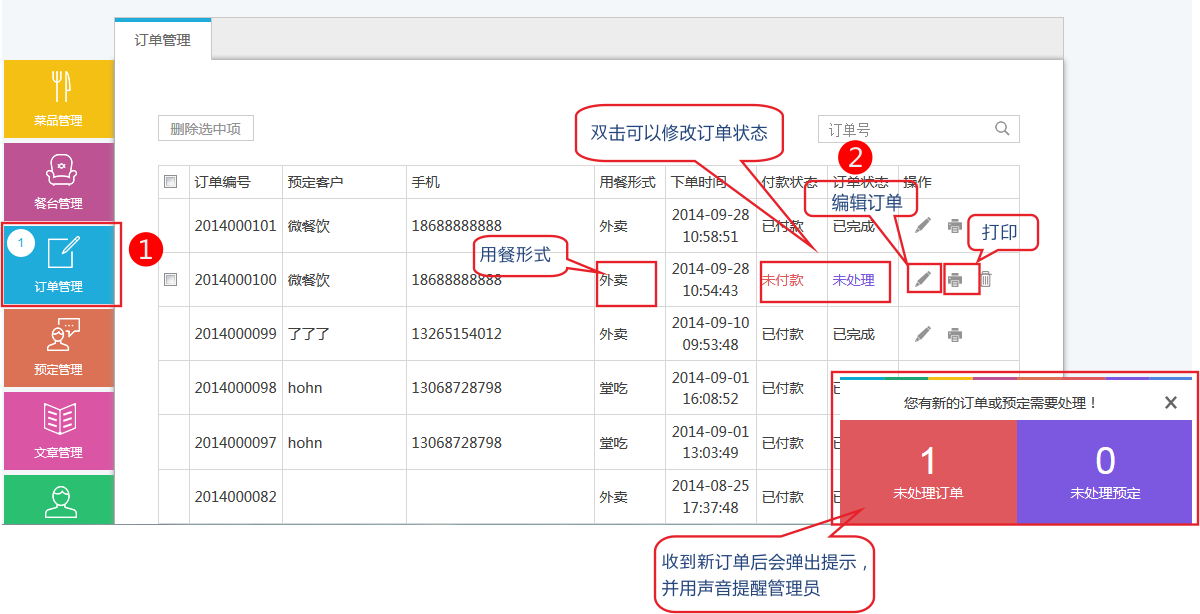Viewport: 1200px width, 614px height.
Task: Click the trash icon for order 2014000100
Action: [x=985, y=280]
